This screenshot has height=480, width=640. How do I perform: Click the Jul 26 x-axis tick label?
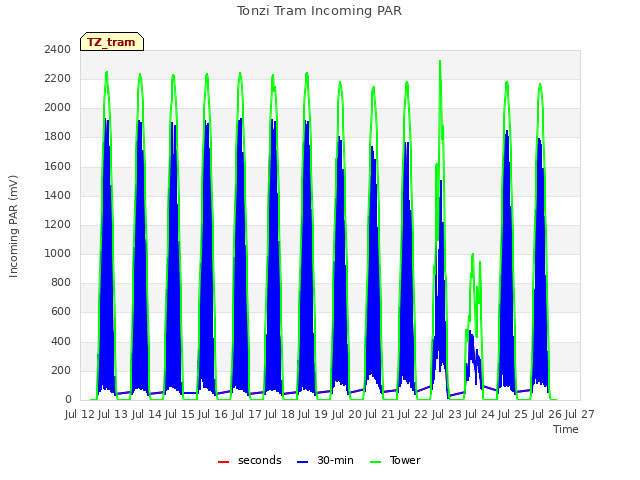click(547, 414)
